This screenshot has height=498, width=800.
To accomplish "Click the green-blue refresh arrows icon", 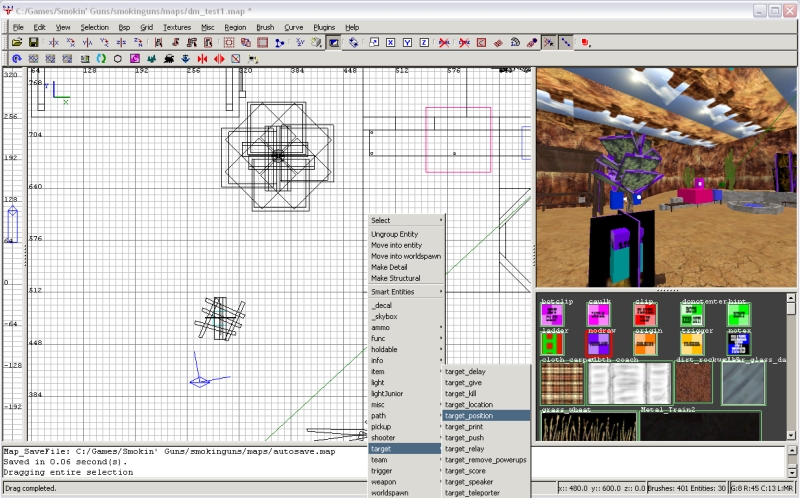I will point(101,59).
